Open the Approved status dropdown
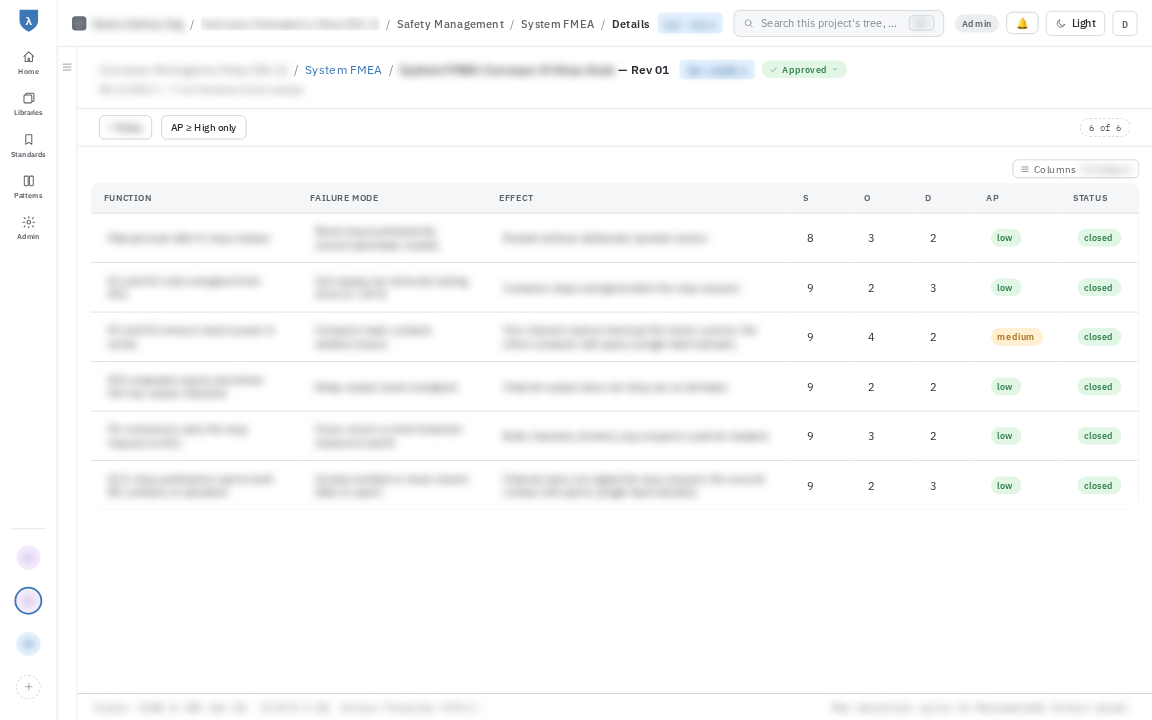The image size is (1152, 720). click(x=804, y=70)
